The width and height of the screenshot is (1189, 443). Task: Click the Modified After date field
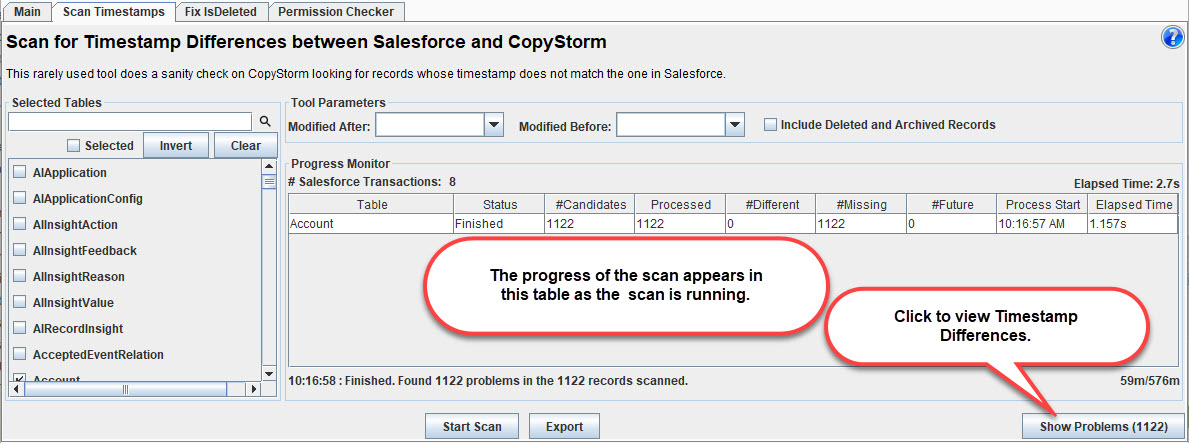click(x=430, y=125)
